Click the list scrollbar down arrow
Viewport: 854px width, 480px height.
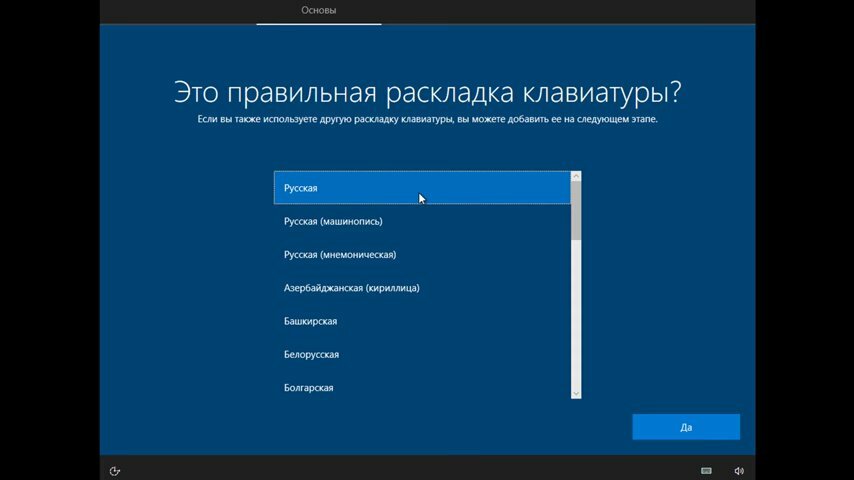576,393
